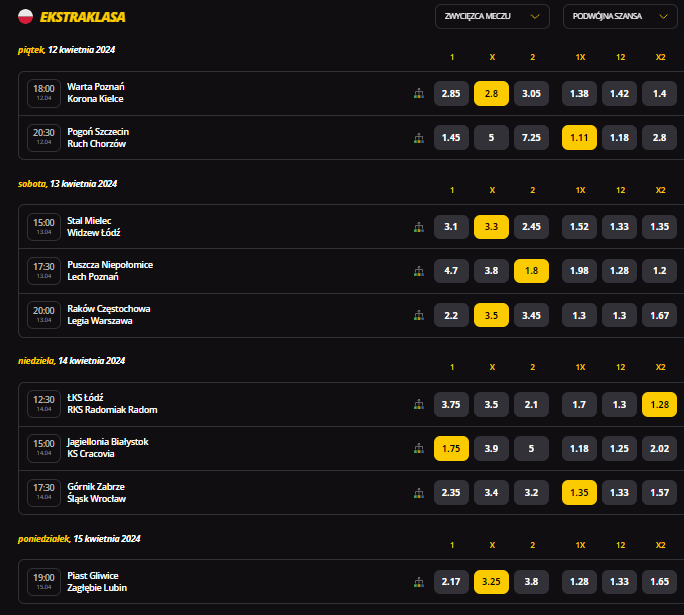Image resolution: width=684 pixels, height=615 pixels.
Task: Select 7.25 odds for Ruch Chorzów win
Action: coord(531,138)
